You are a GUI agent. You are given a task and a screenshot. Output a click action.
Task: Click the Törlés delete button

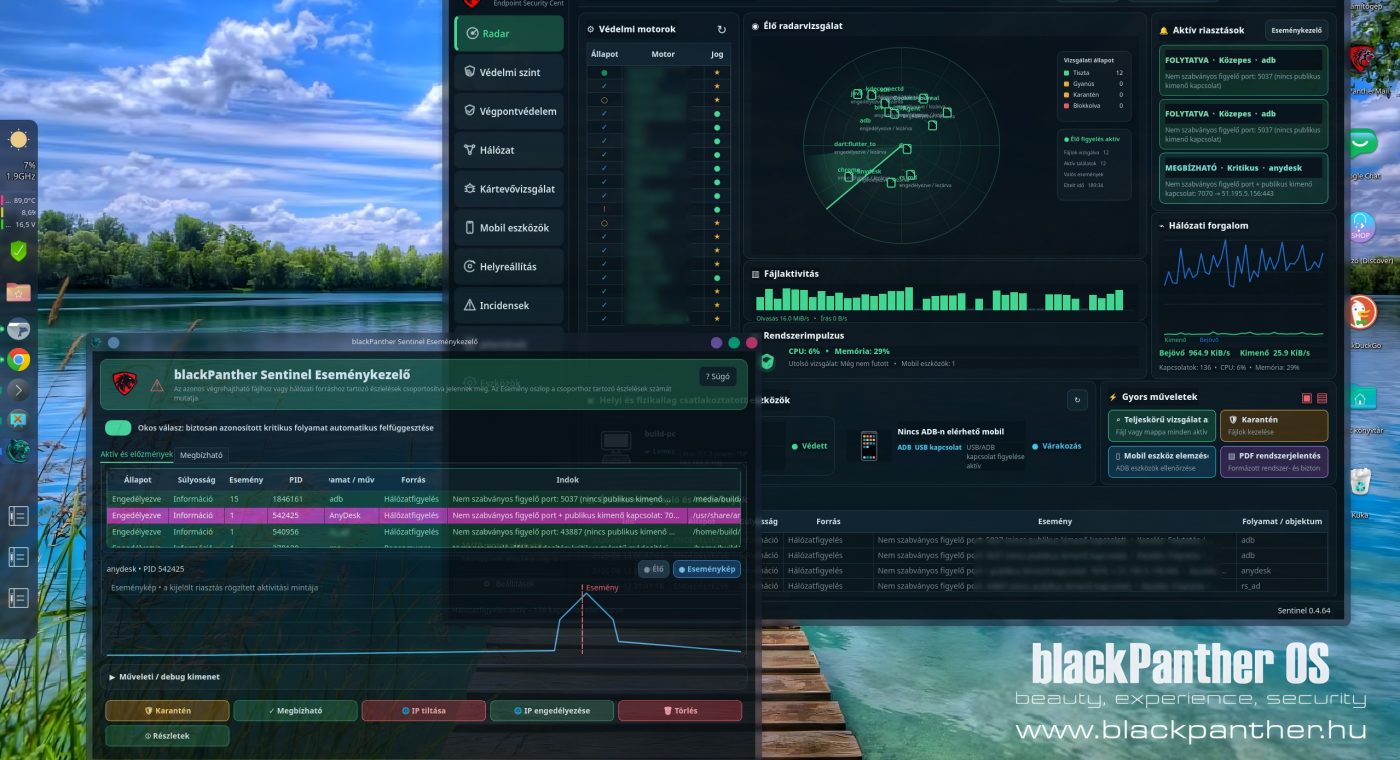[x=680, y=711]
